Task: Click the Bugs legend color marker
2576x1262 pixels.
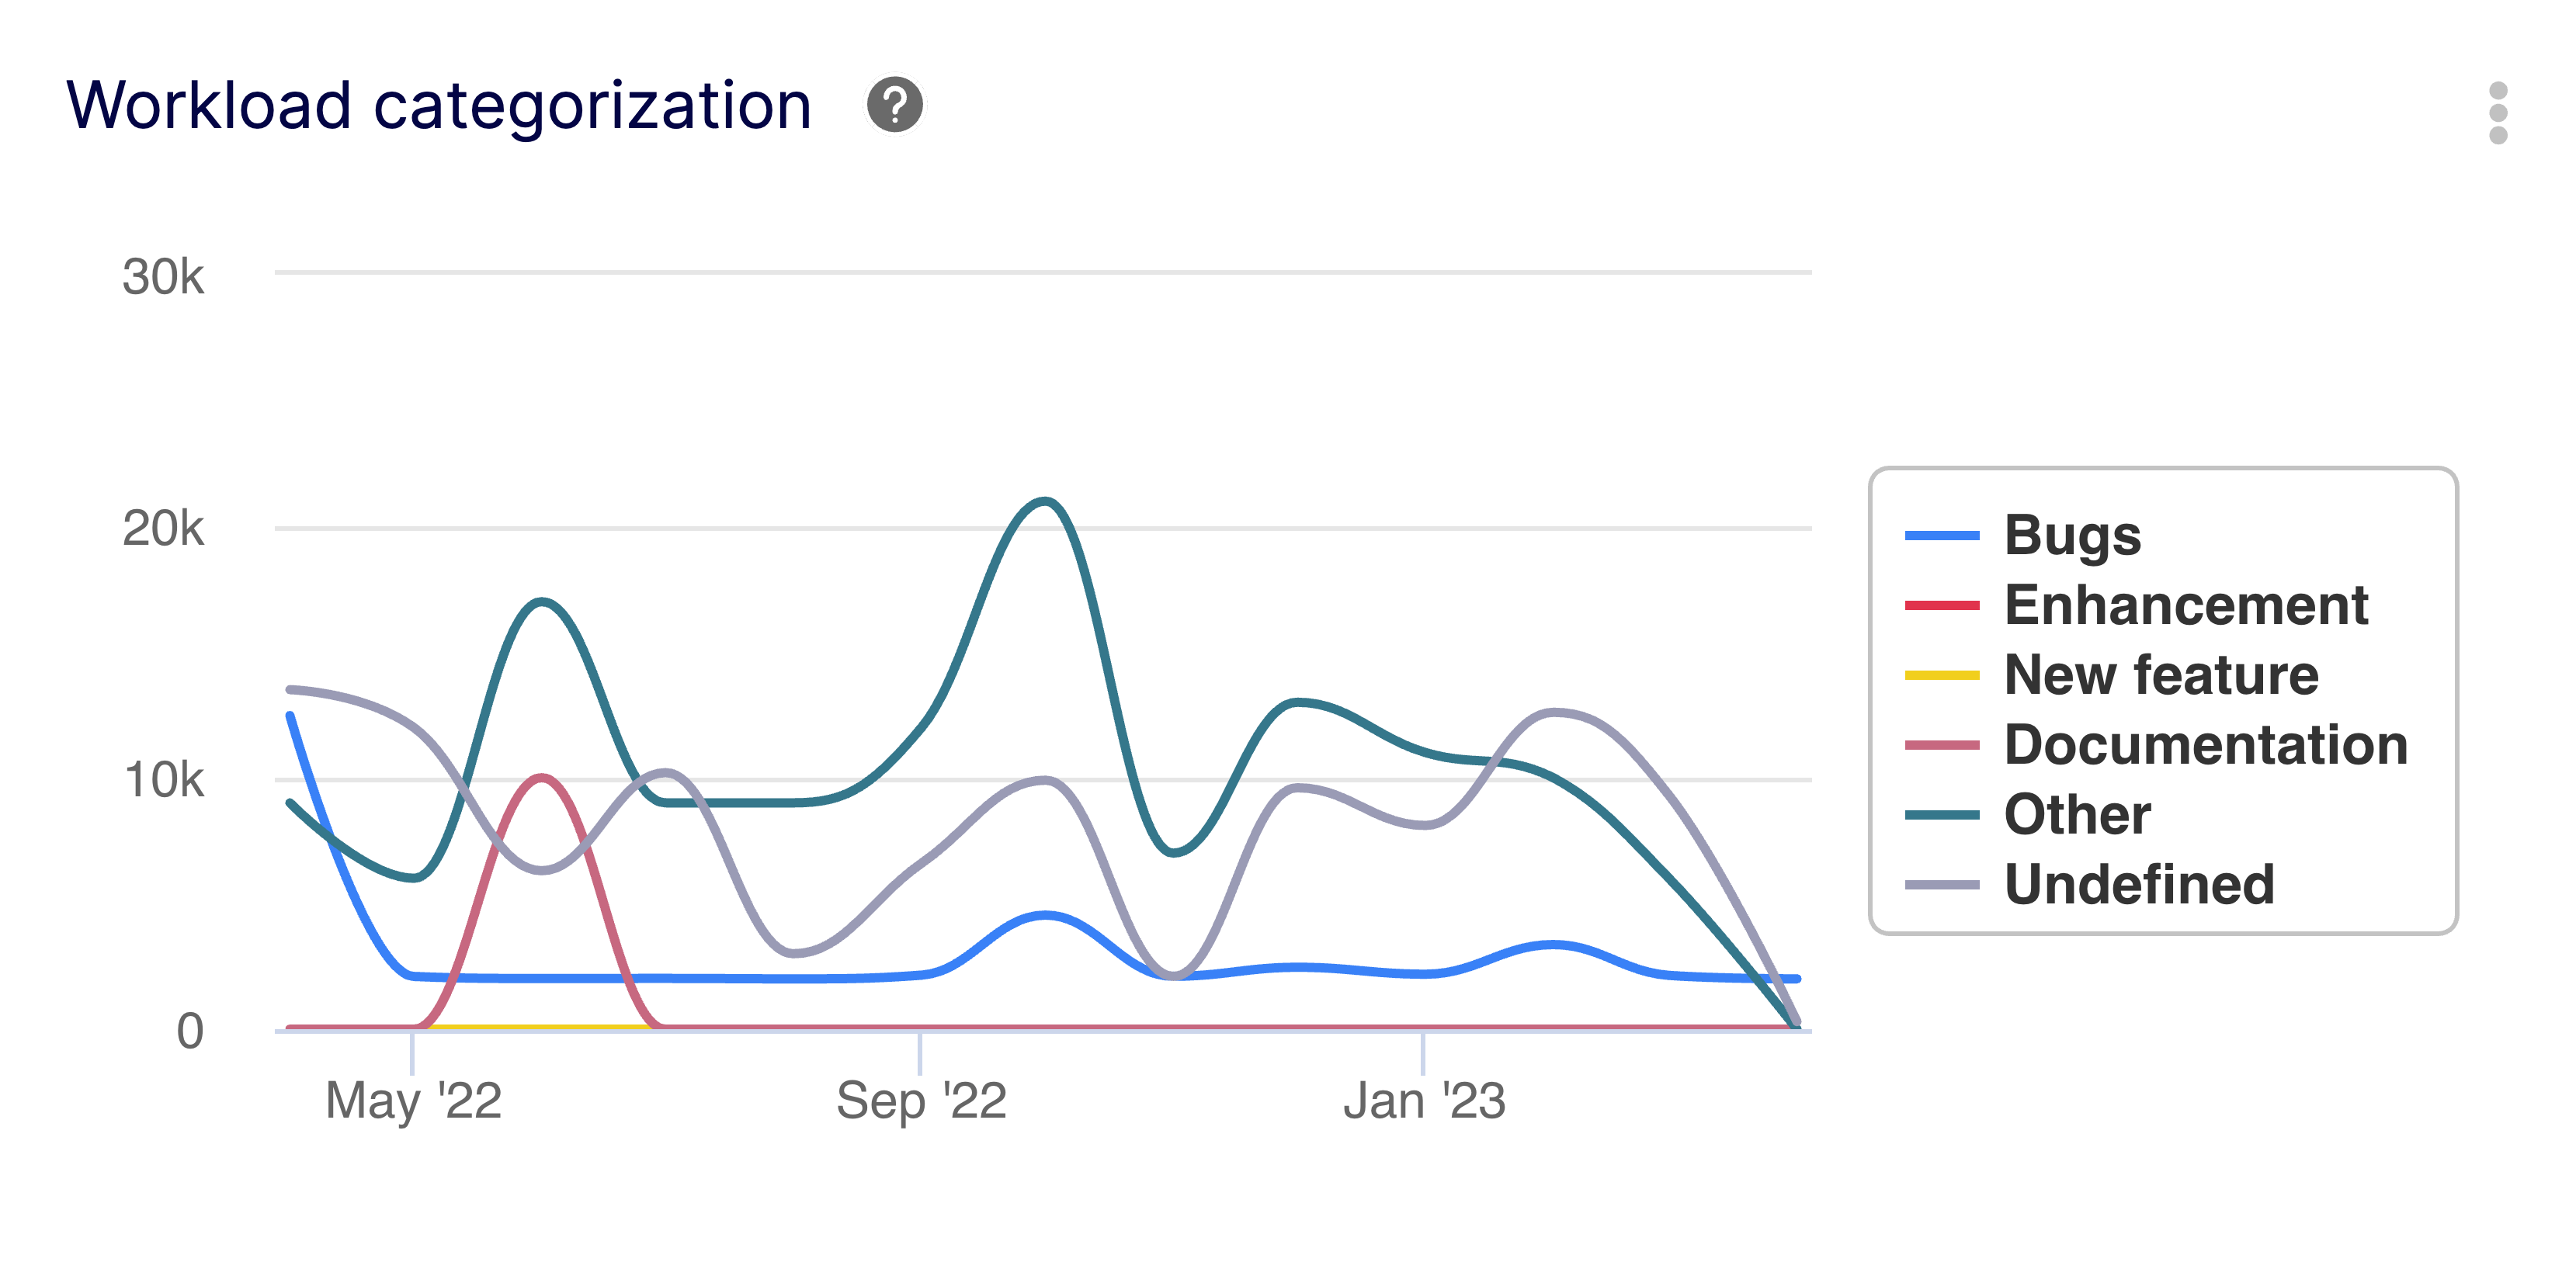Action: coord(1940,535)
